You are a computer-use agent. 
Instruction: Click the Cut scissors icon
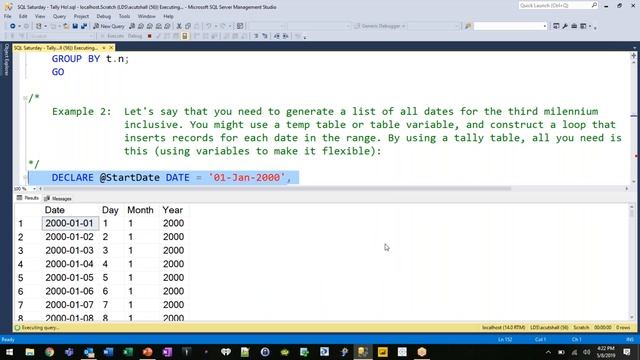pyautogui.click(x=179, y=26)
